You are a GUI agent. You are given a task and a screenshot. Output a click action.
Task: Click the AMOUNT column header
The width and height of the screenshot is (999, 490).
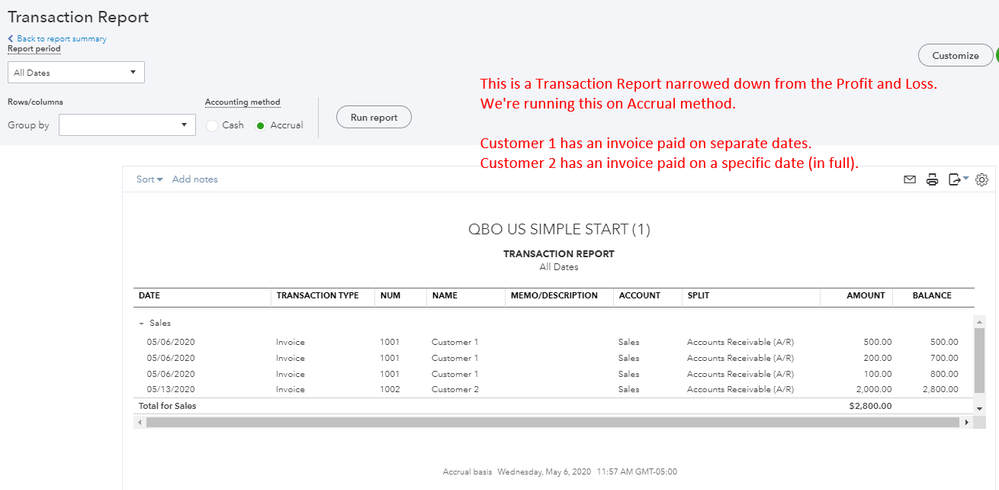[865, 296]
